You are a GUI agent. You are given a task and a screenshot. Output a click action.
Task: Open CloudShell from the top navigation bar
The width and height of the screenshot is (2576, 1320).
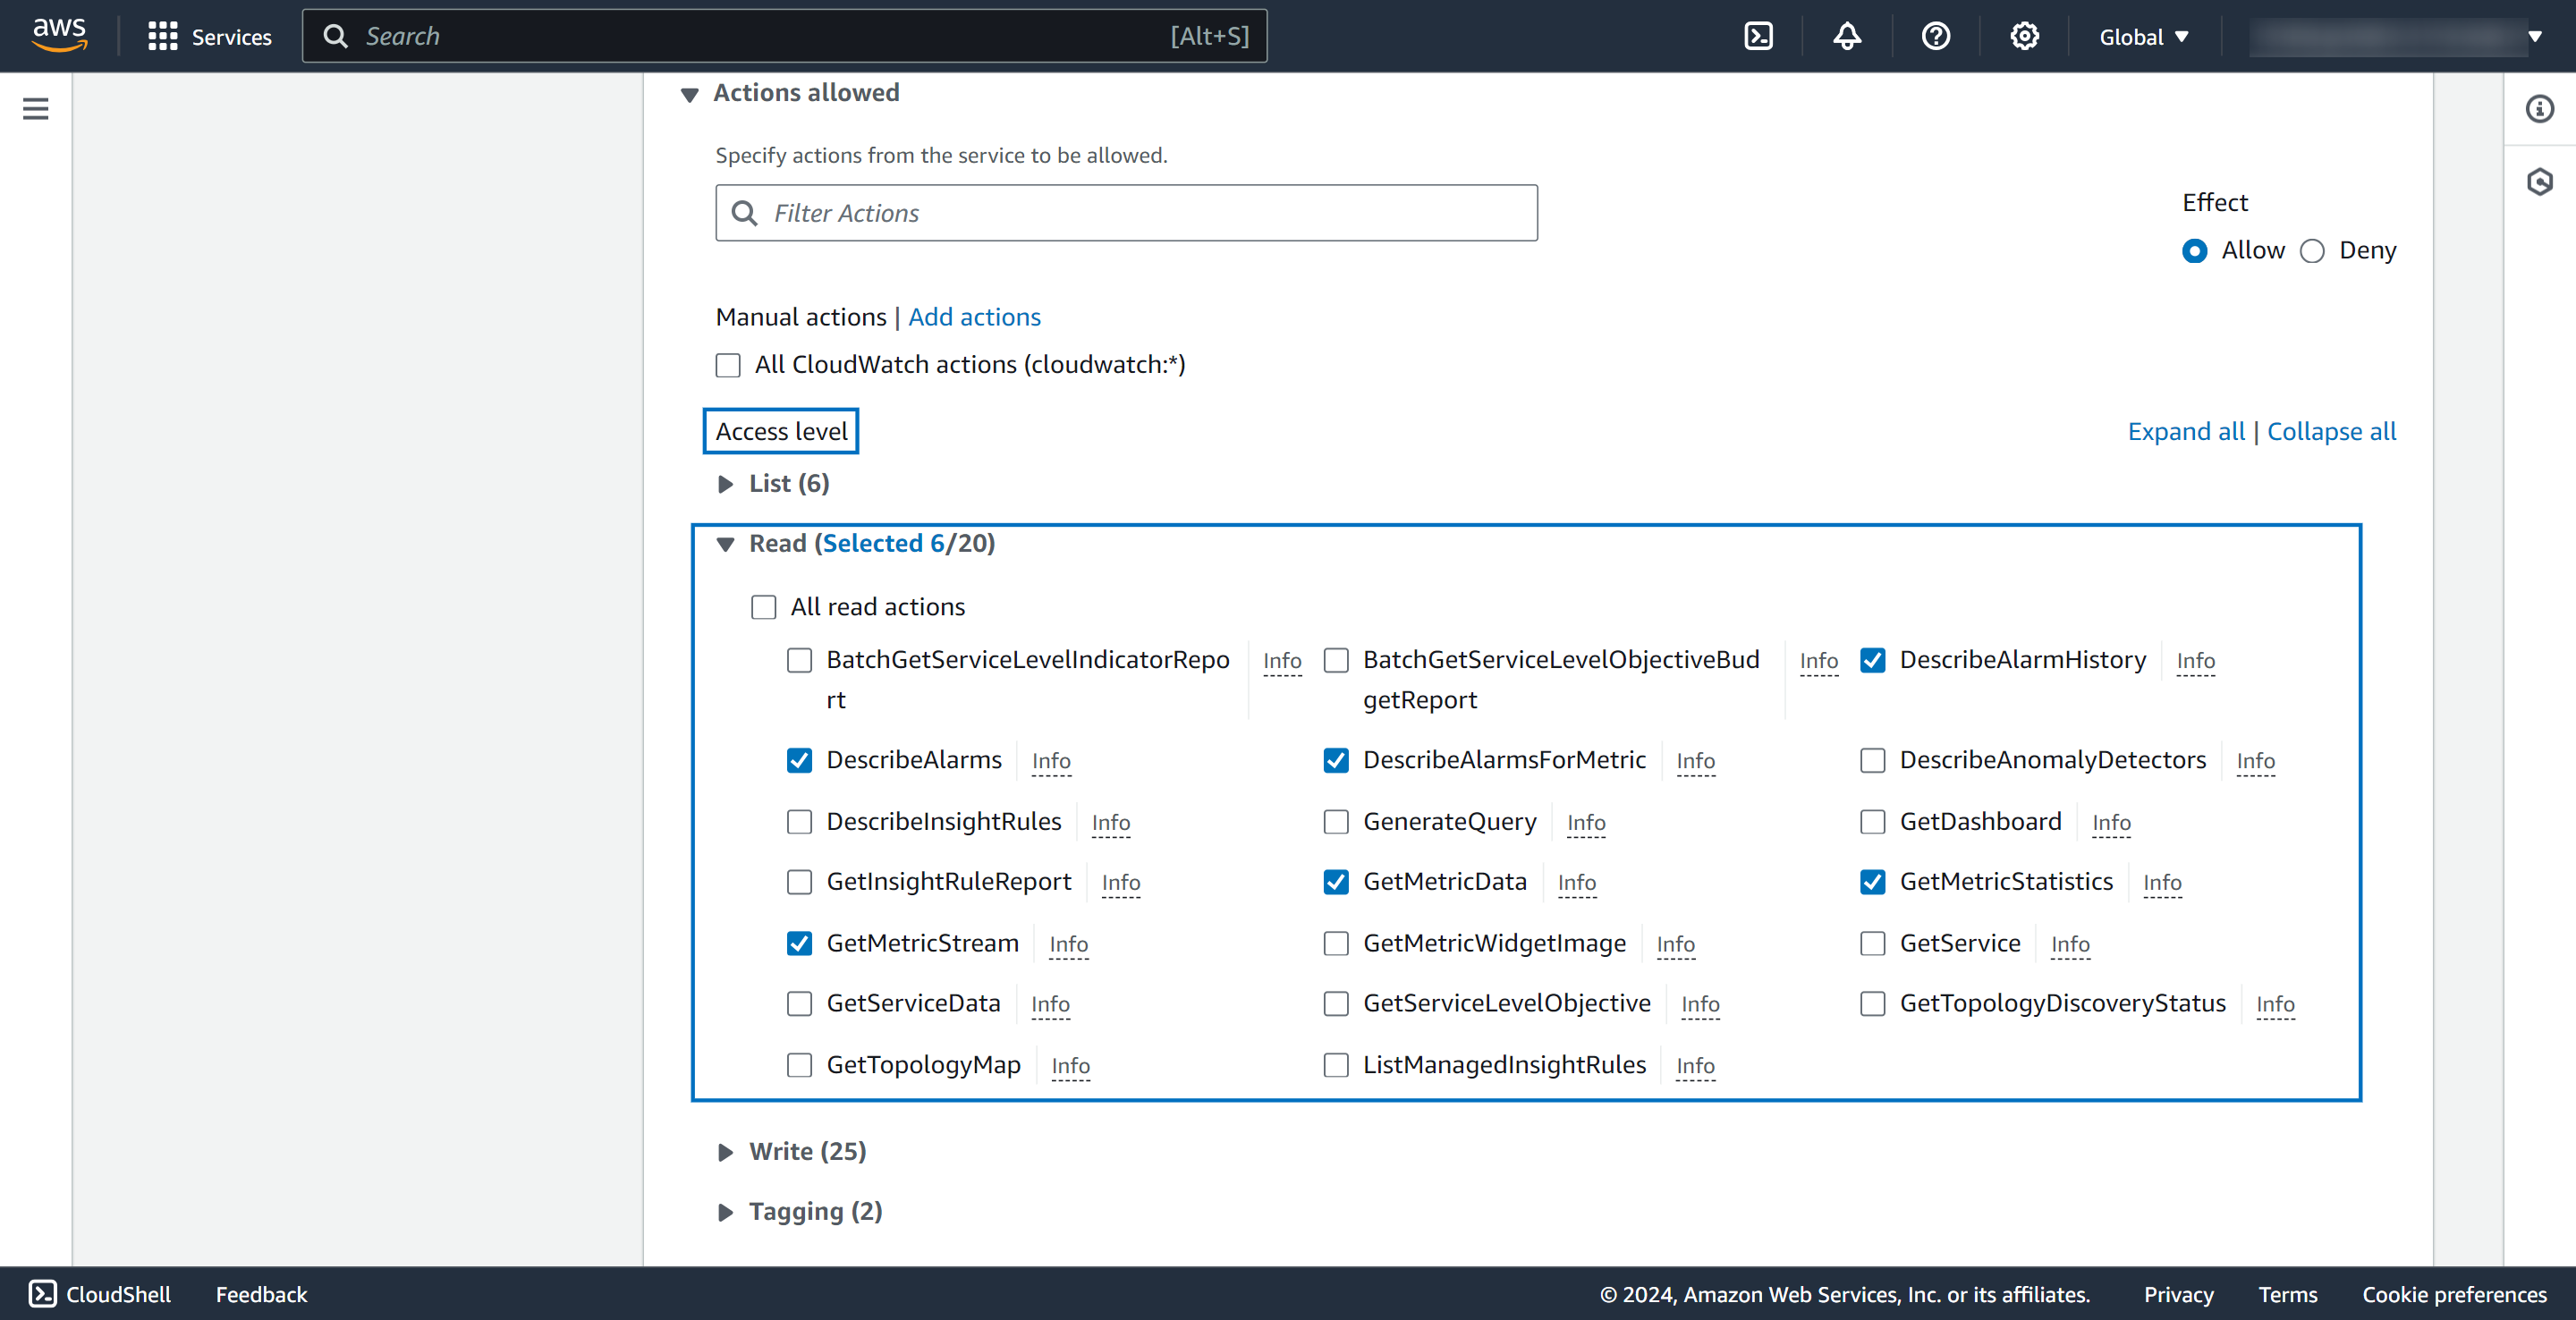click(1758, 37)
